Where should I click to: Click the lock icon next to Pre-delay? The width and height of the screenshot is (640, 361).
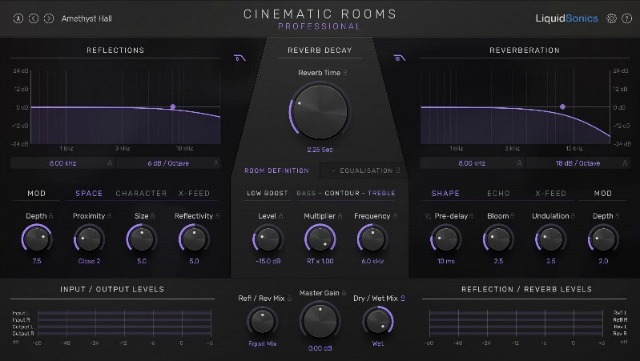pyautogui.click(x=472, y=216)
